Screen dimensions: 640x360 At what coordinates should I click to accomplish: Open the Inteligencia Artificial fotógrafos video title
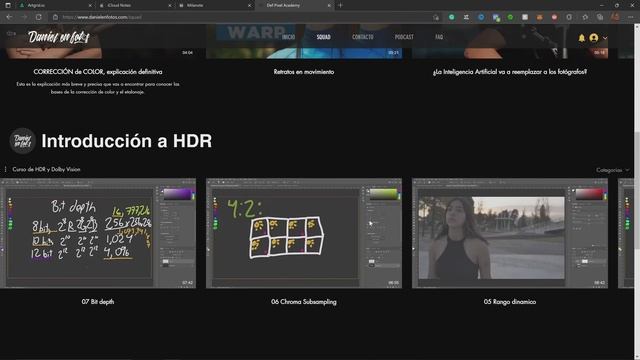tap(510, 72)
